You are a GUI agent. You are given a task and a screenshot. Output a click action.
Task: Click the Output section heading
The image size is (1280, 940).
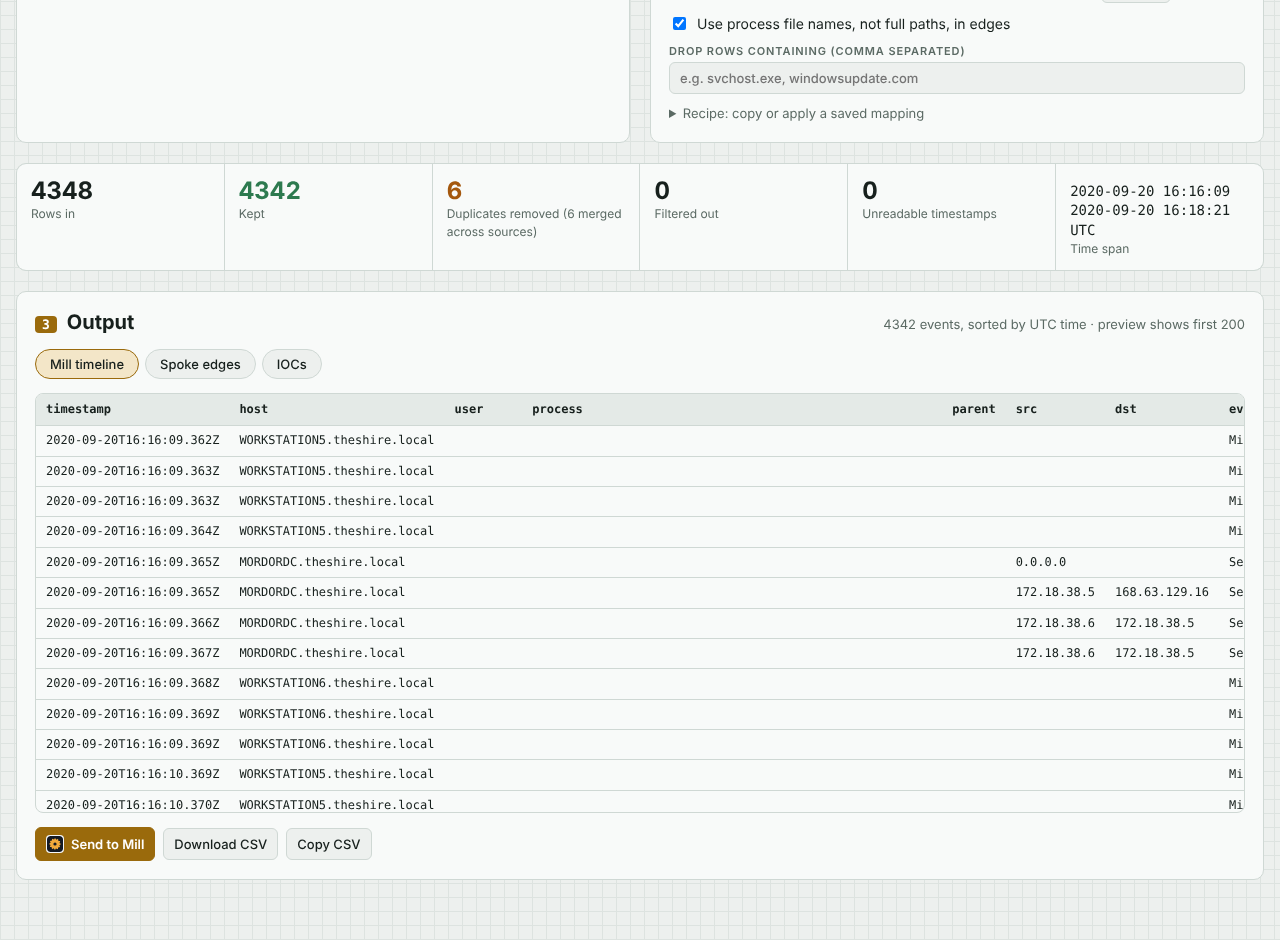click(100, 322)
